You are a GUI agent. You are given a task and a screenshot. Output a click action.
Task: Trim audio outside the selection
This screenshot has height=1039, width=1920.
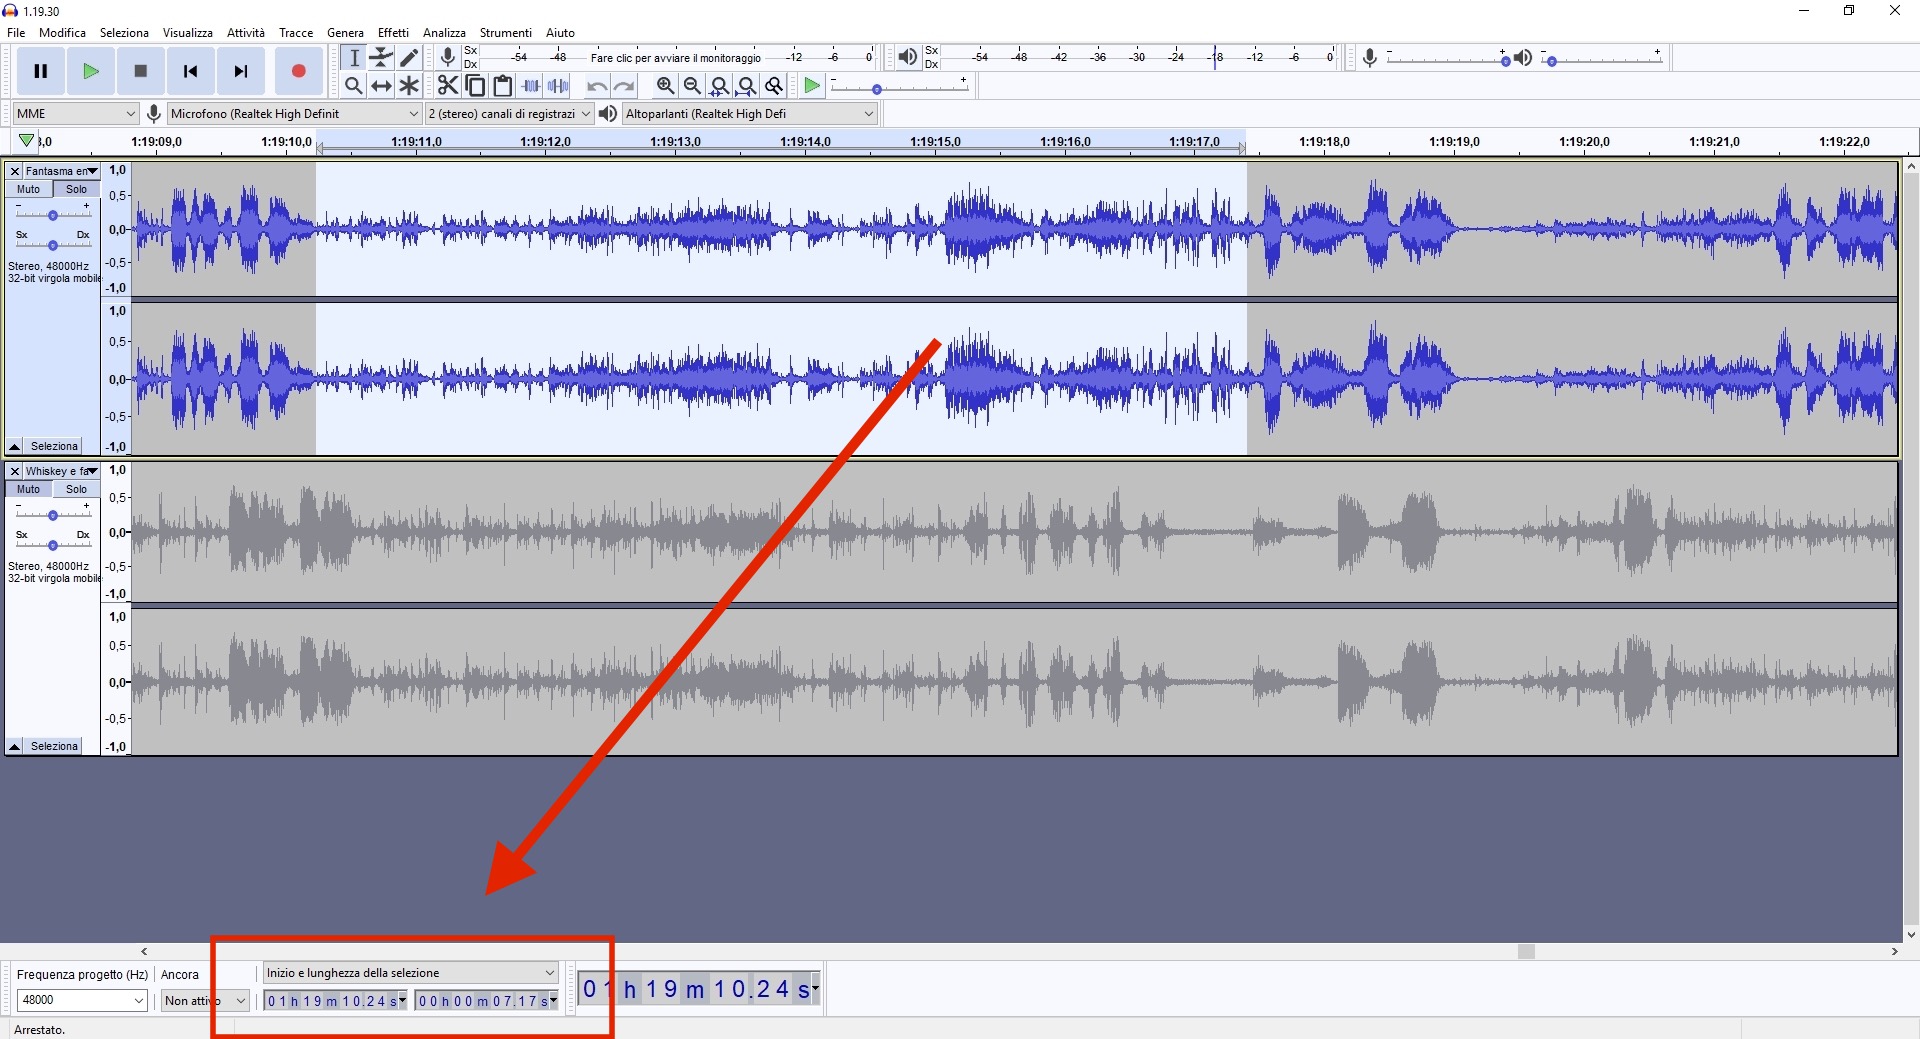tap(530, 86)
